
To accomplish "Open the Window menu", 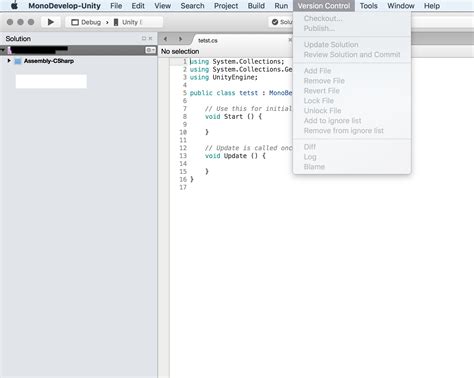I will coord(401,6).
